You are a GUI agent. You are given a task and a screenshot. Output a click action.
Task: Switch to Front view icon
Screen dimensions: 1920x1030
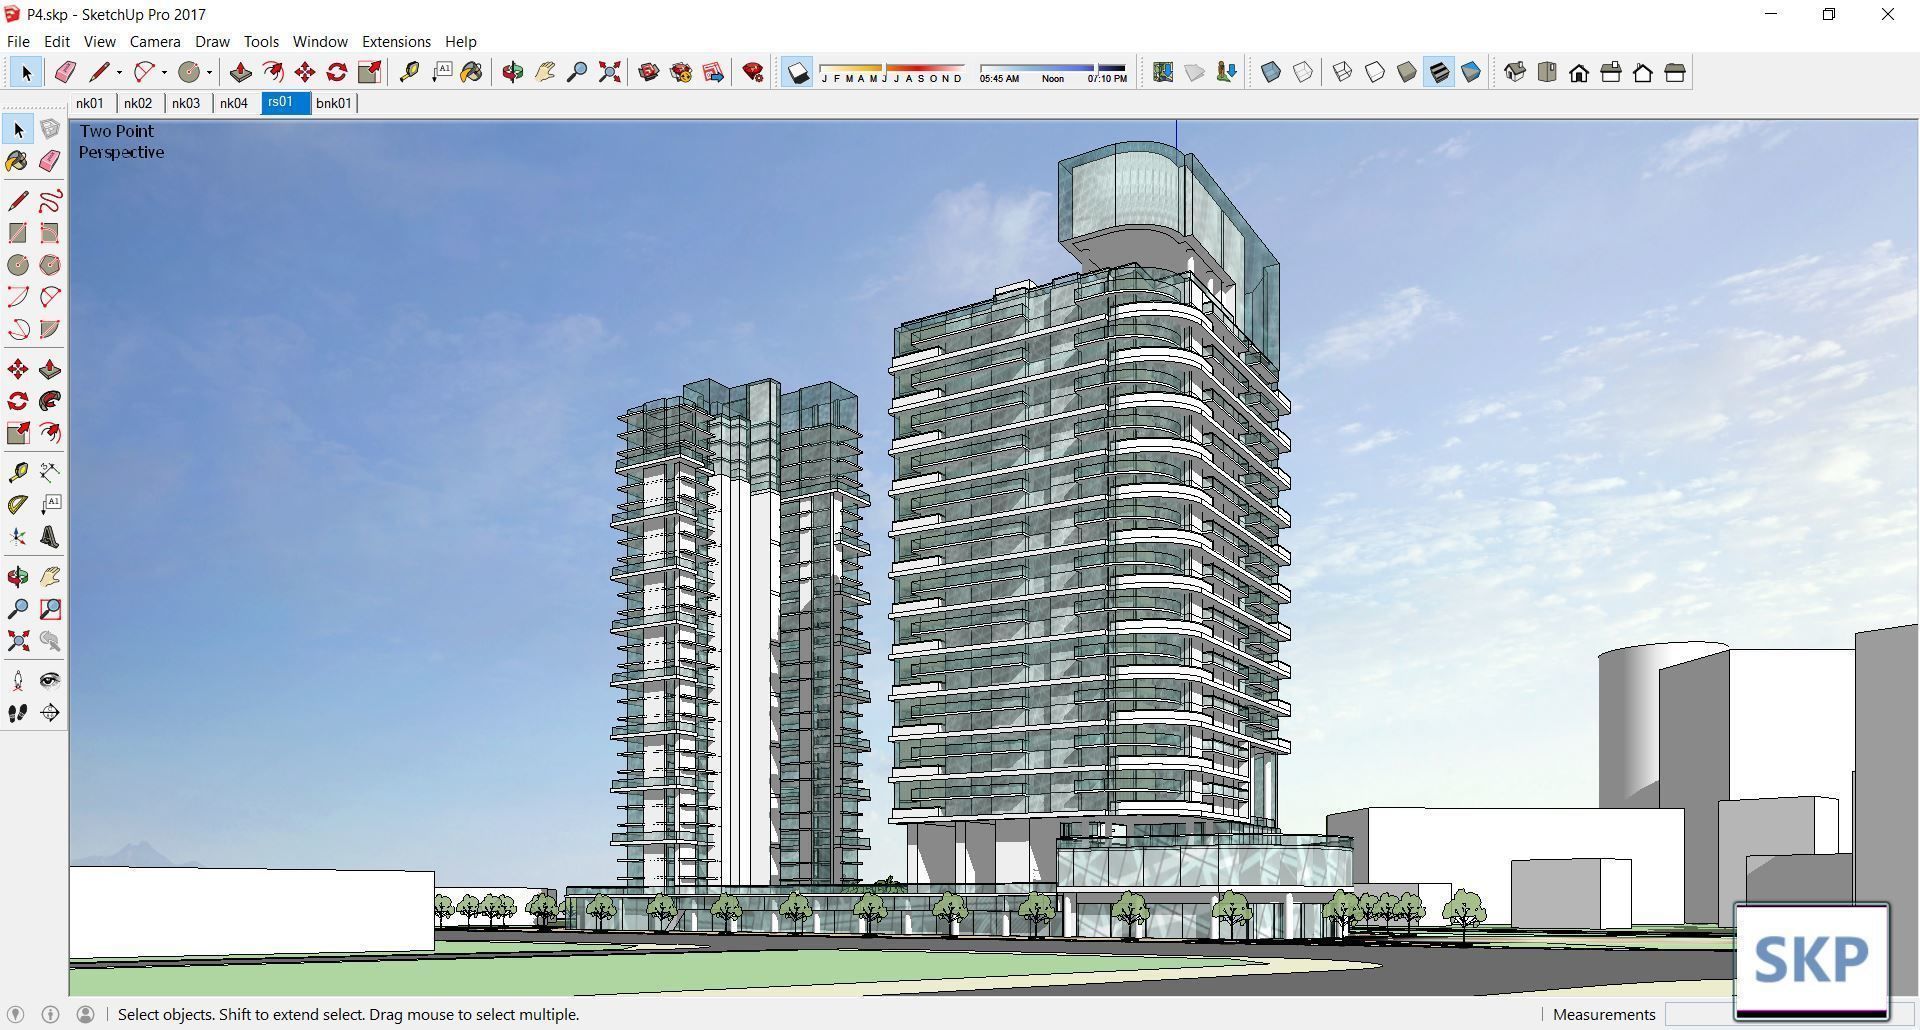coord(1579,72)
